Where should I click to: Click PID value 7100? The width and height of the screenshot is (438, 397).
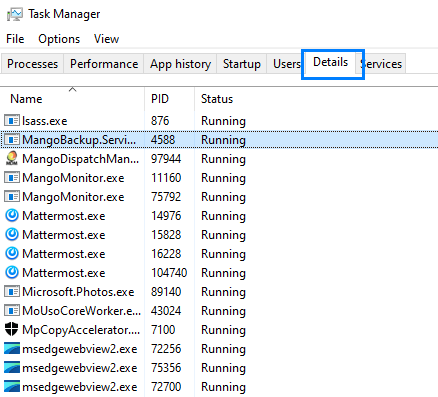(163, 330)
